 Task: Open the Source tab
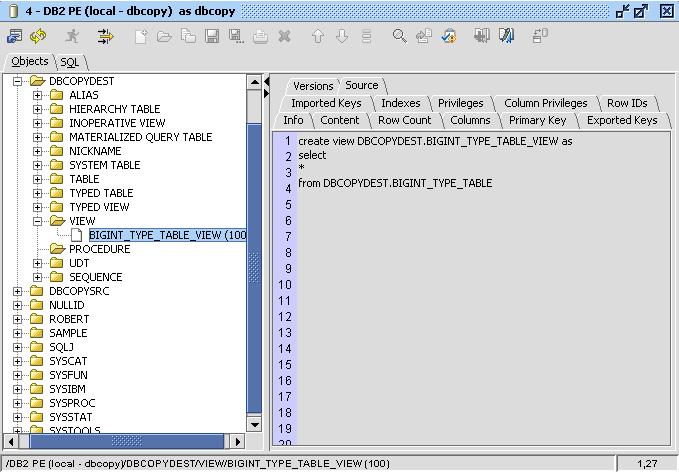362,85
